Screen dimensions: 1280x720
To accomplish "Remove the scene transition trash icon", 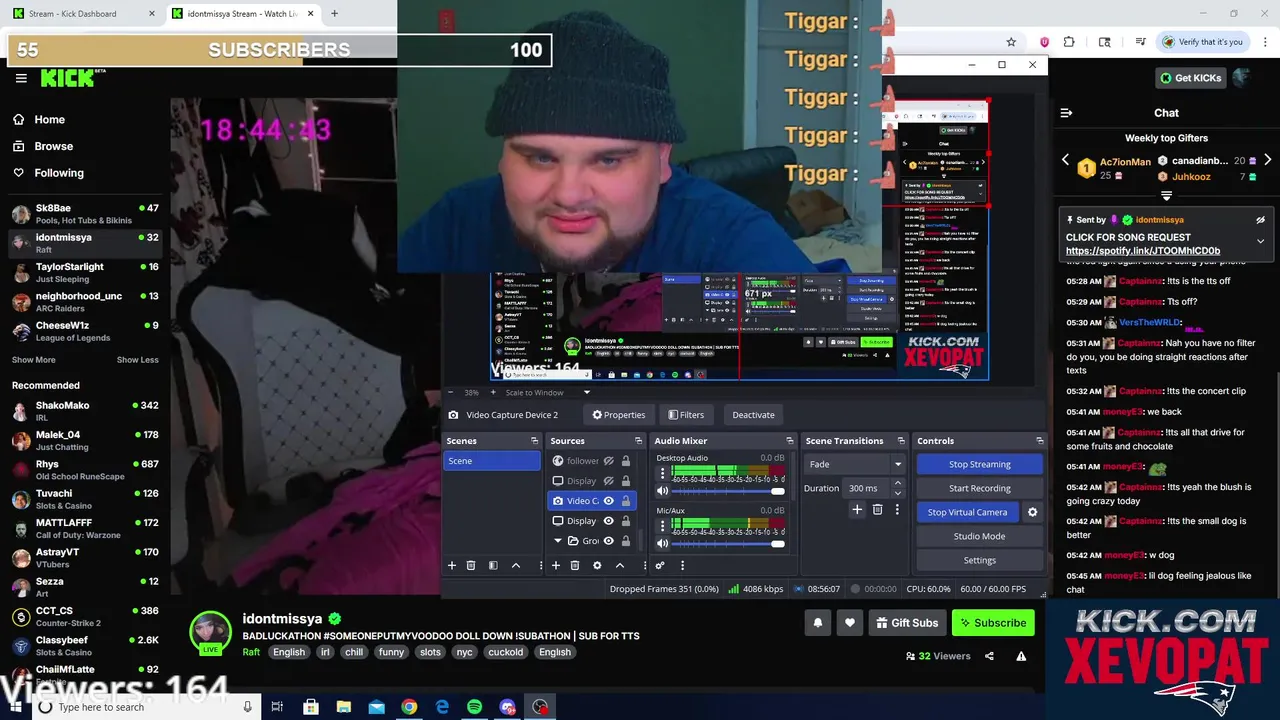I will click(877, 510).
